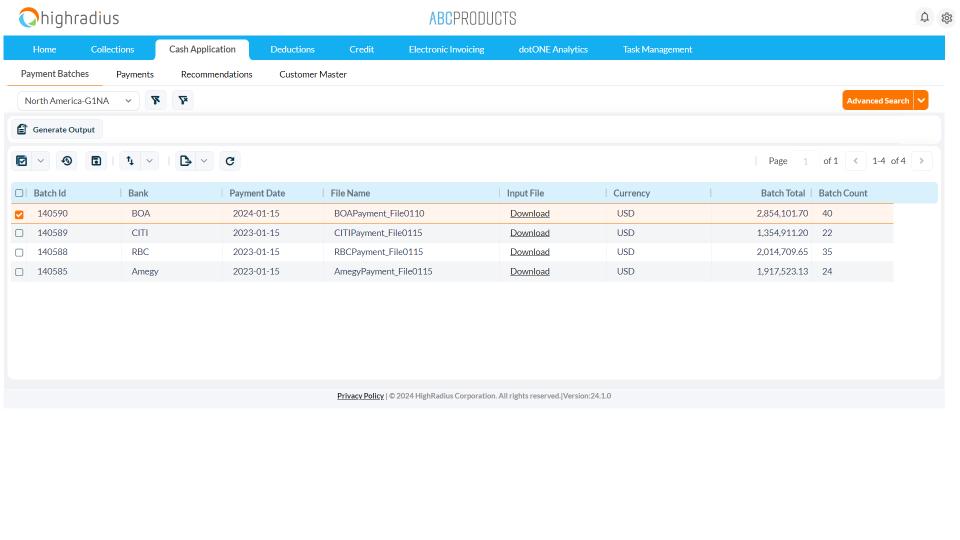Expand the dropdown arrow next to export icon
The height and width of the screenshot is (540, 960).
pyautogui.click(x=204, y=161)
